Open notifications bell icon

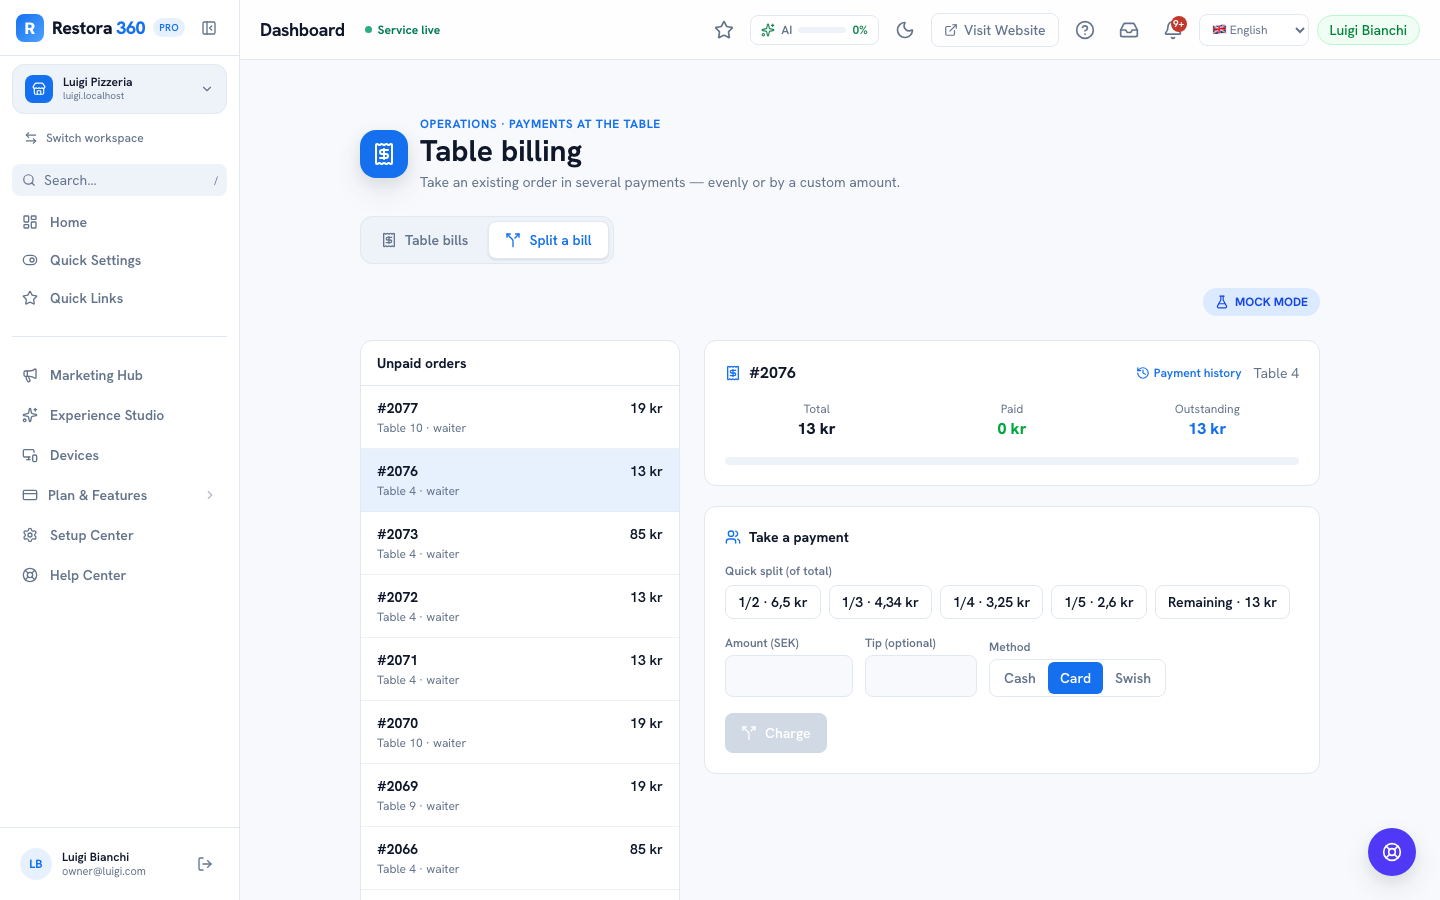click(1173, 30)
